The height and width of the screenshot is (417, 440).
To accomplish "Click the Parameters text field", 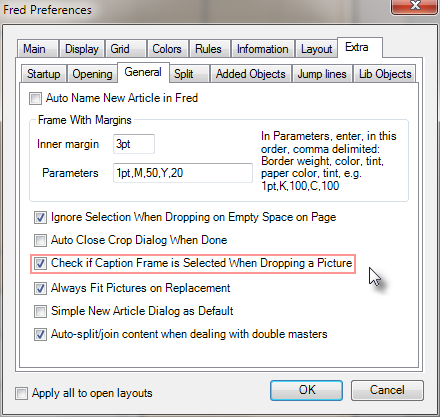I will point(183,173).
